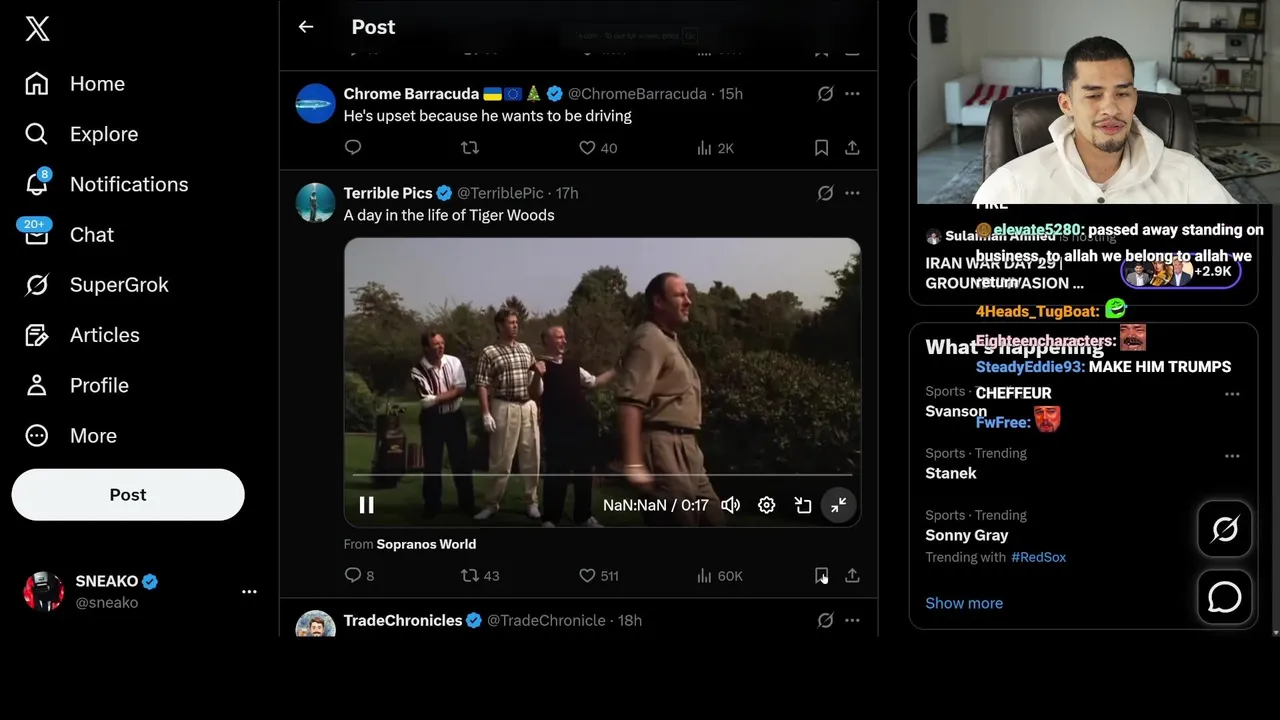Repost the Terrible Pics post
Viewport: 1280px width, 720px height.
(480, 576)
